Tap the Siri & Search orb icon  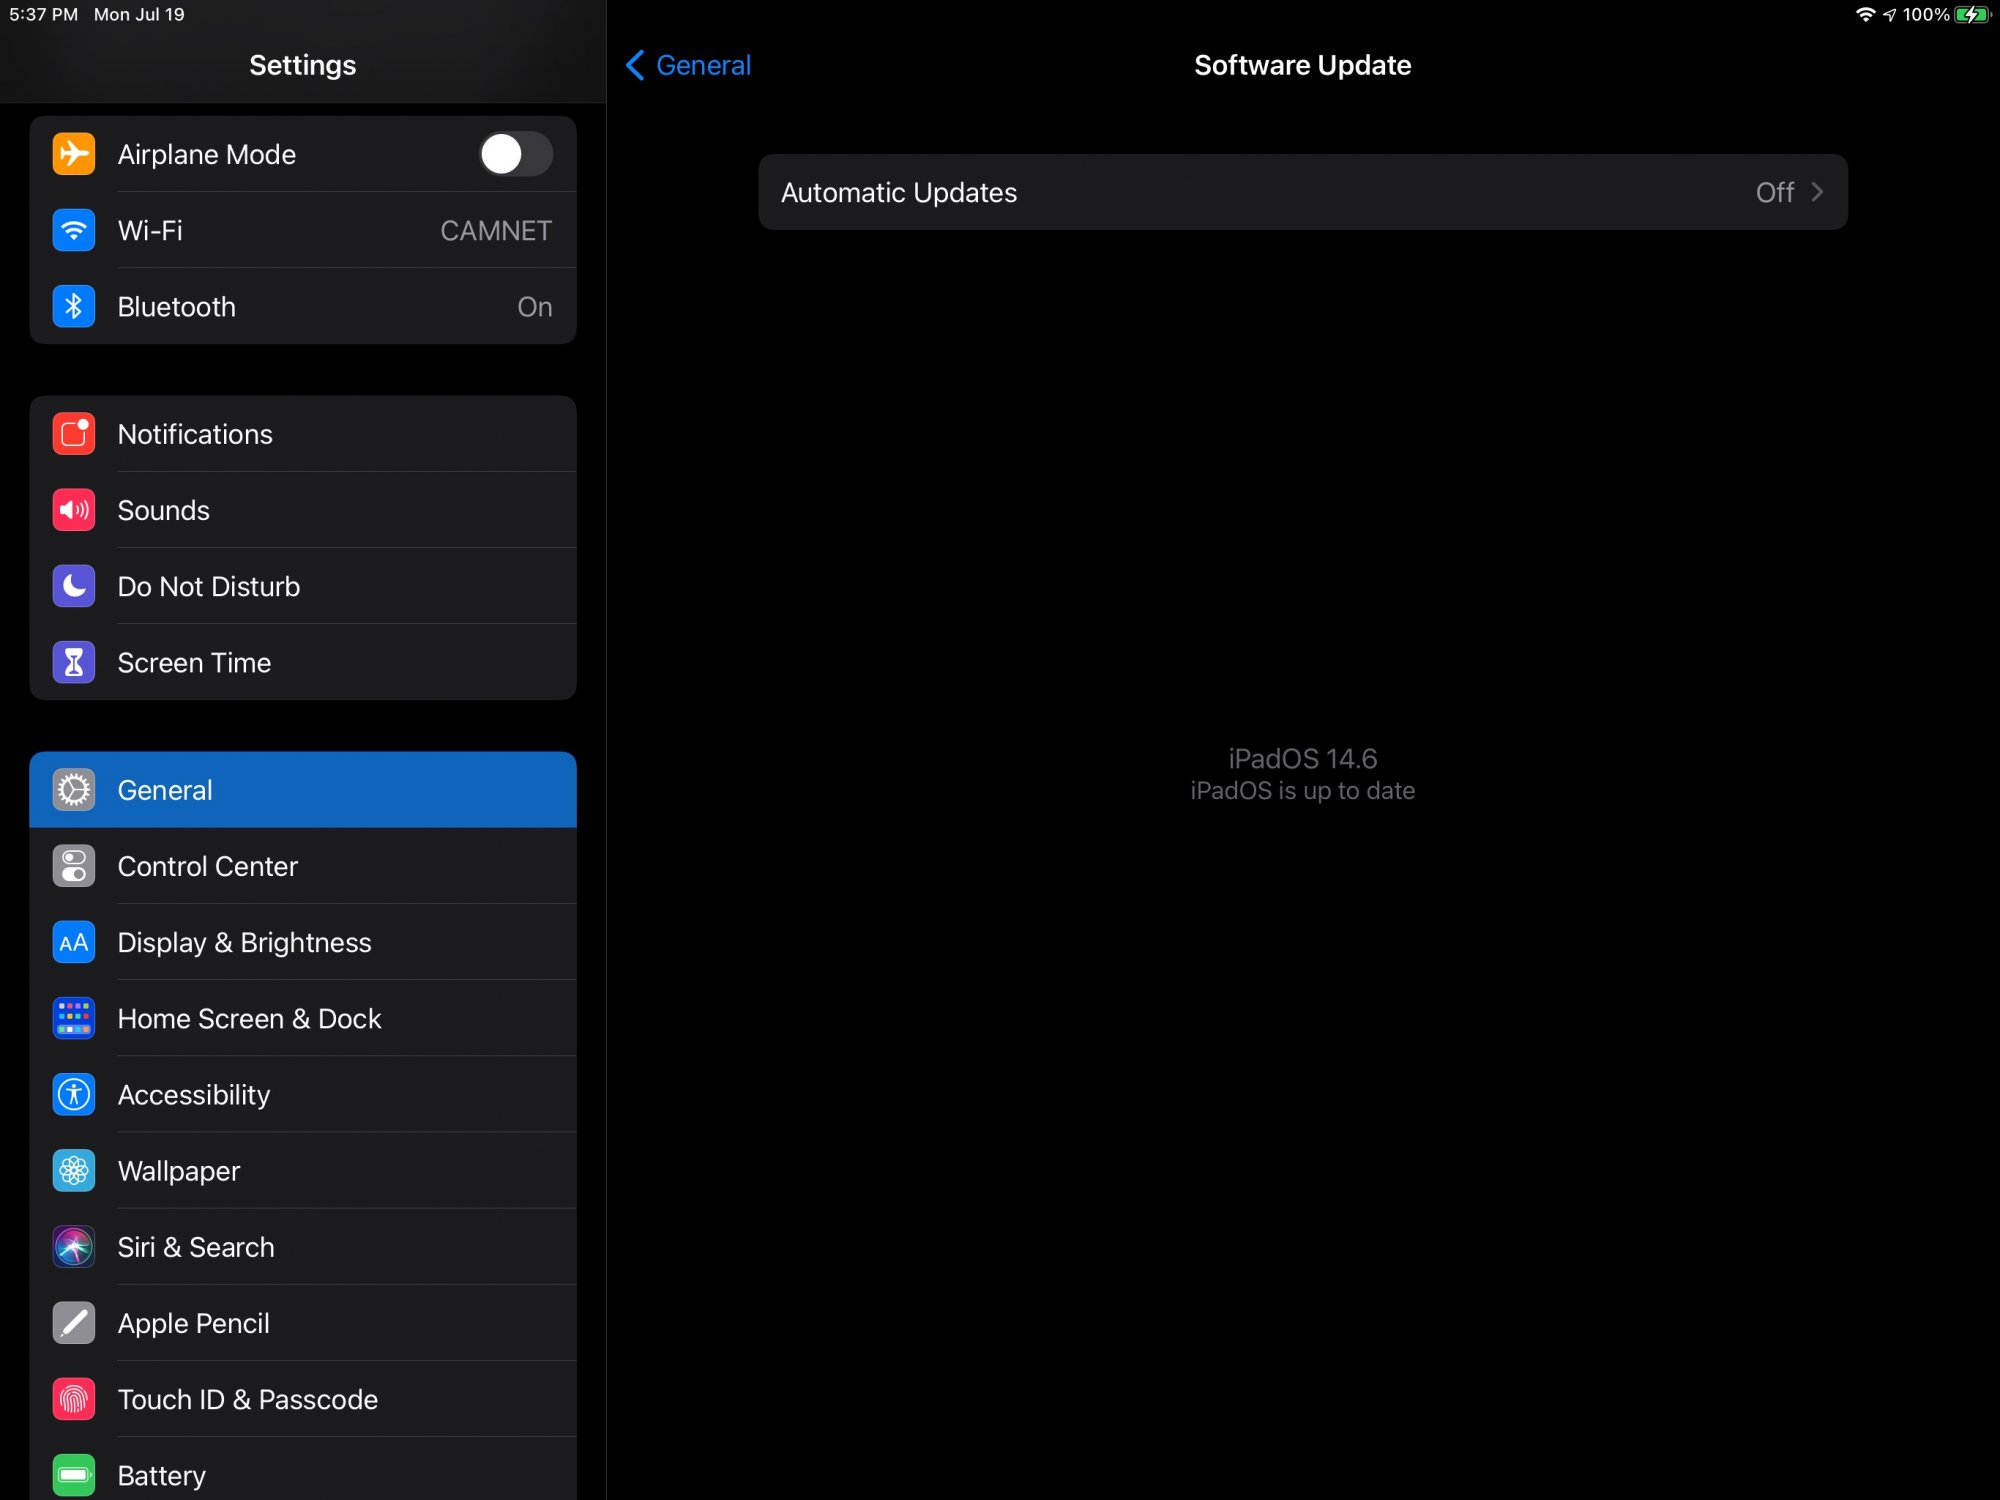(74, 1247)
